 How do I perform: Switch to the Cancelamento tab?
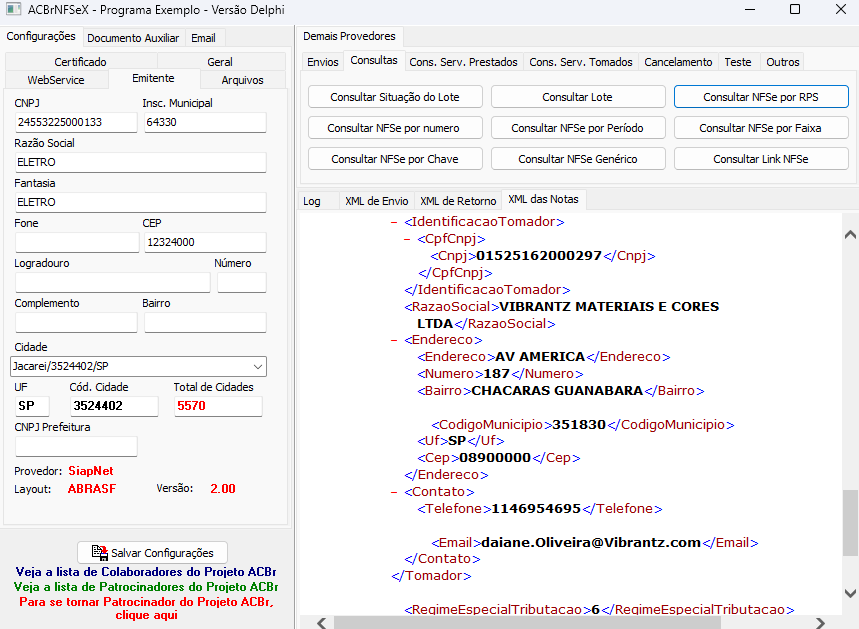pyautogui.click(x=678, y=62)
